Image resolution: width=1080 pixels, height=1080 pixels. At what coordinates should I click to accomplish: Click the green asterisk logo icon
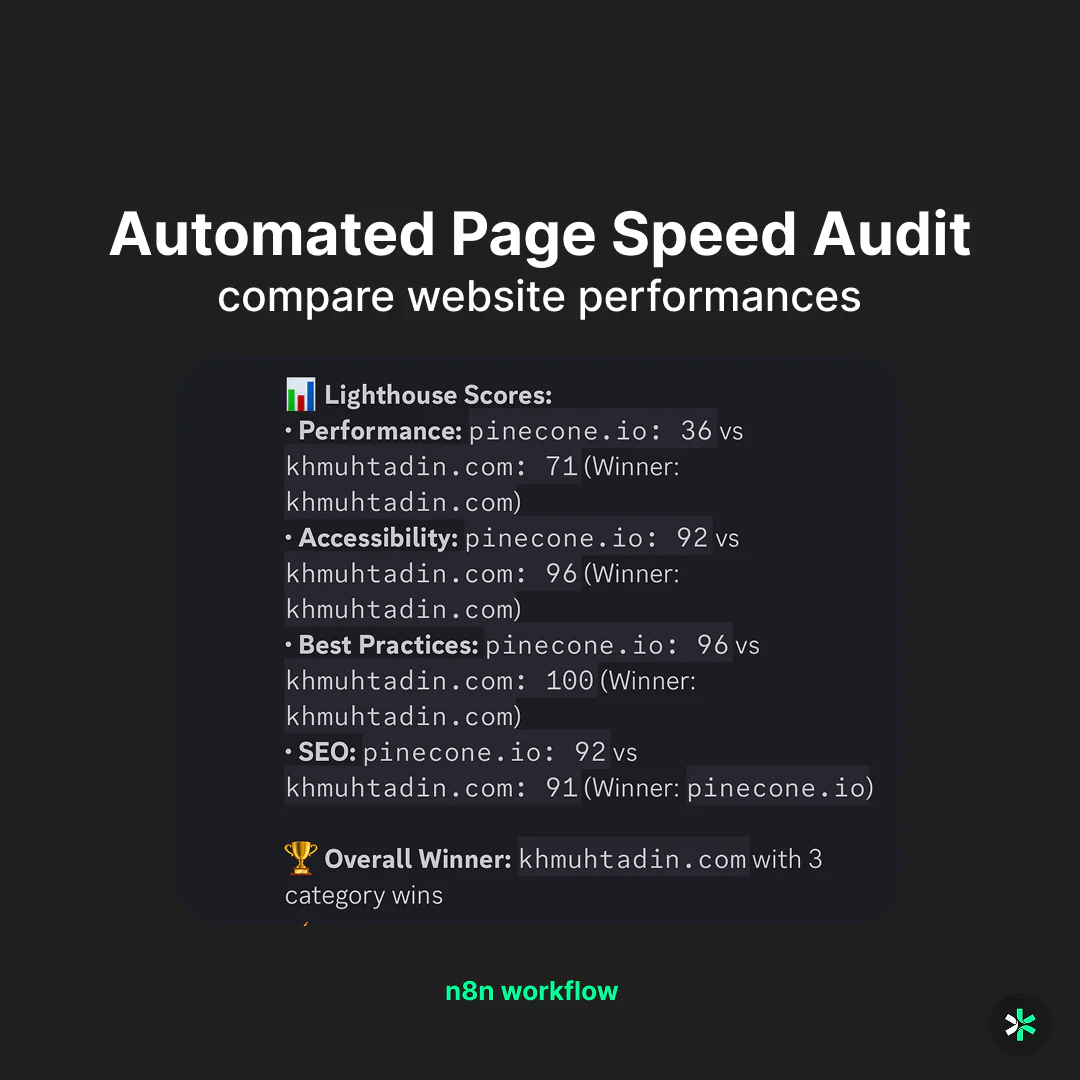click(x=1019, y=1024)
